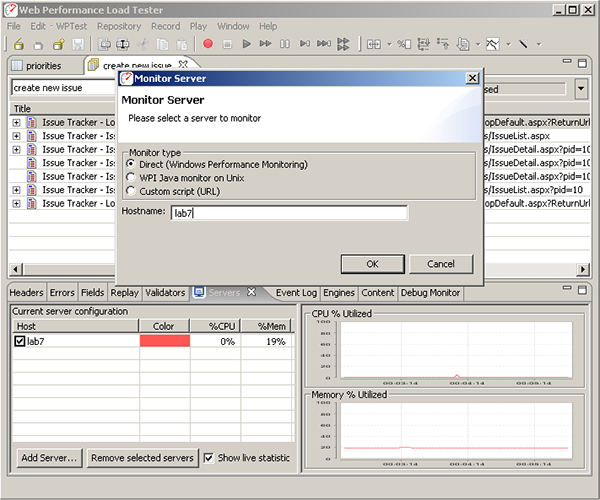Open the File menu
The image size is (600, 500).
coord(14,26)
